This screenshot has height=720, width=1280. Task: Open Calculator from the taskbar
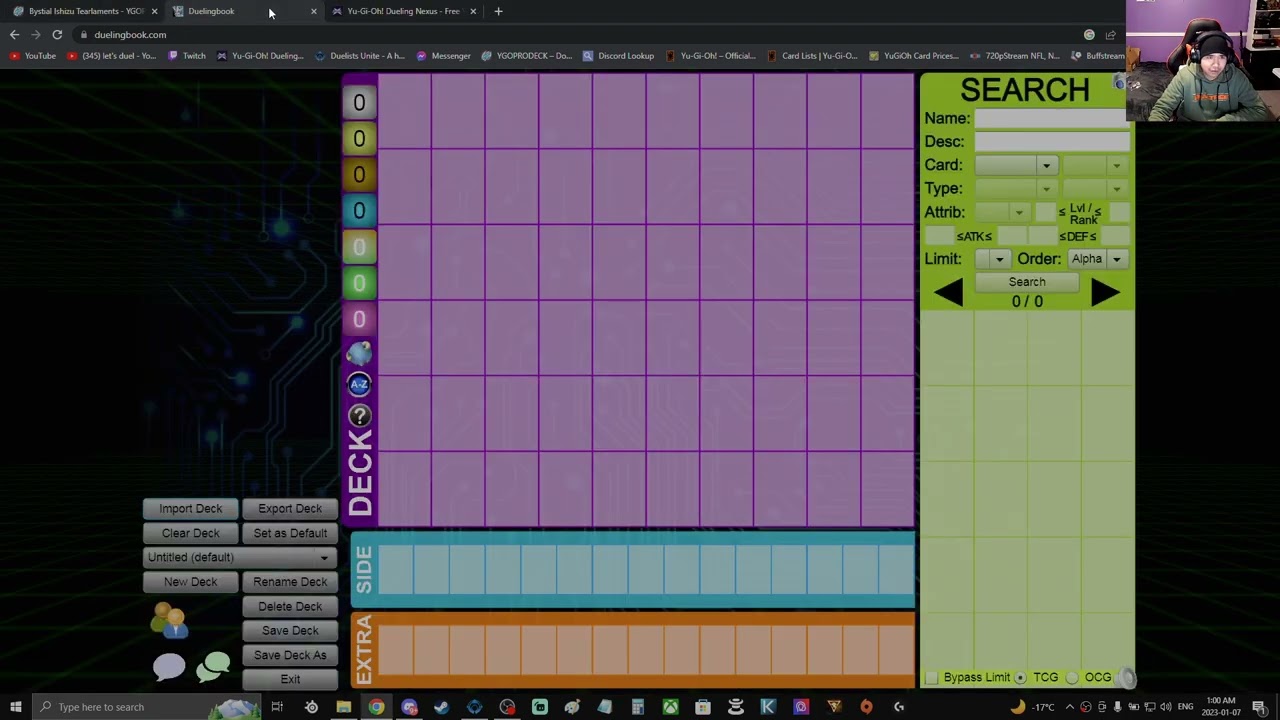[637, 707]
